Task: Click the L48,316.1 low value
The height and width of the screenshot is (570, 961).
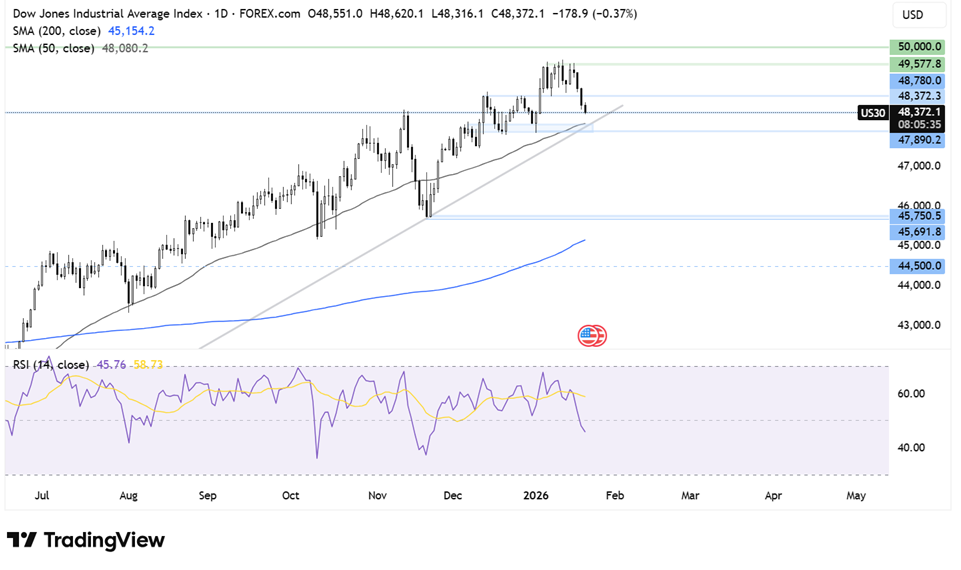Action: point(457,13)
